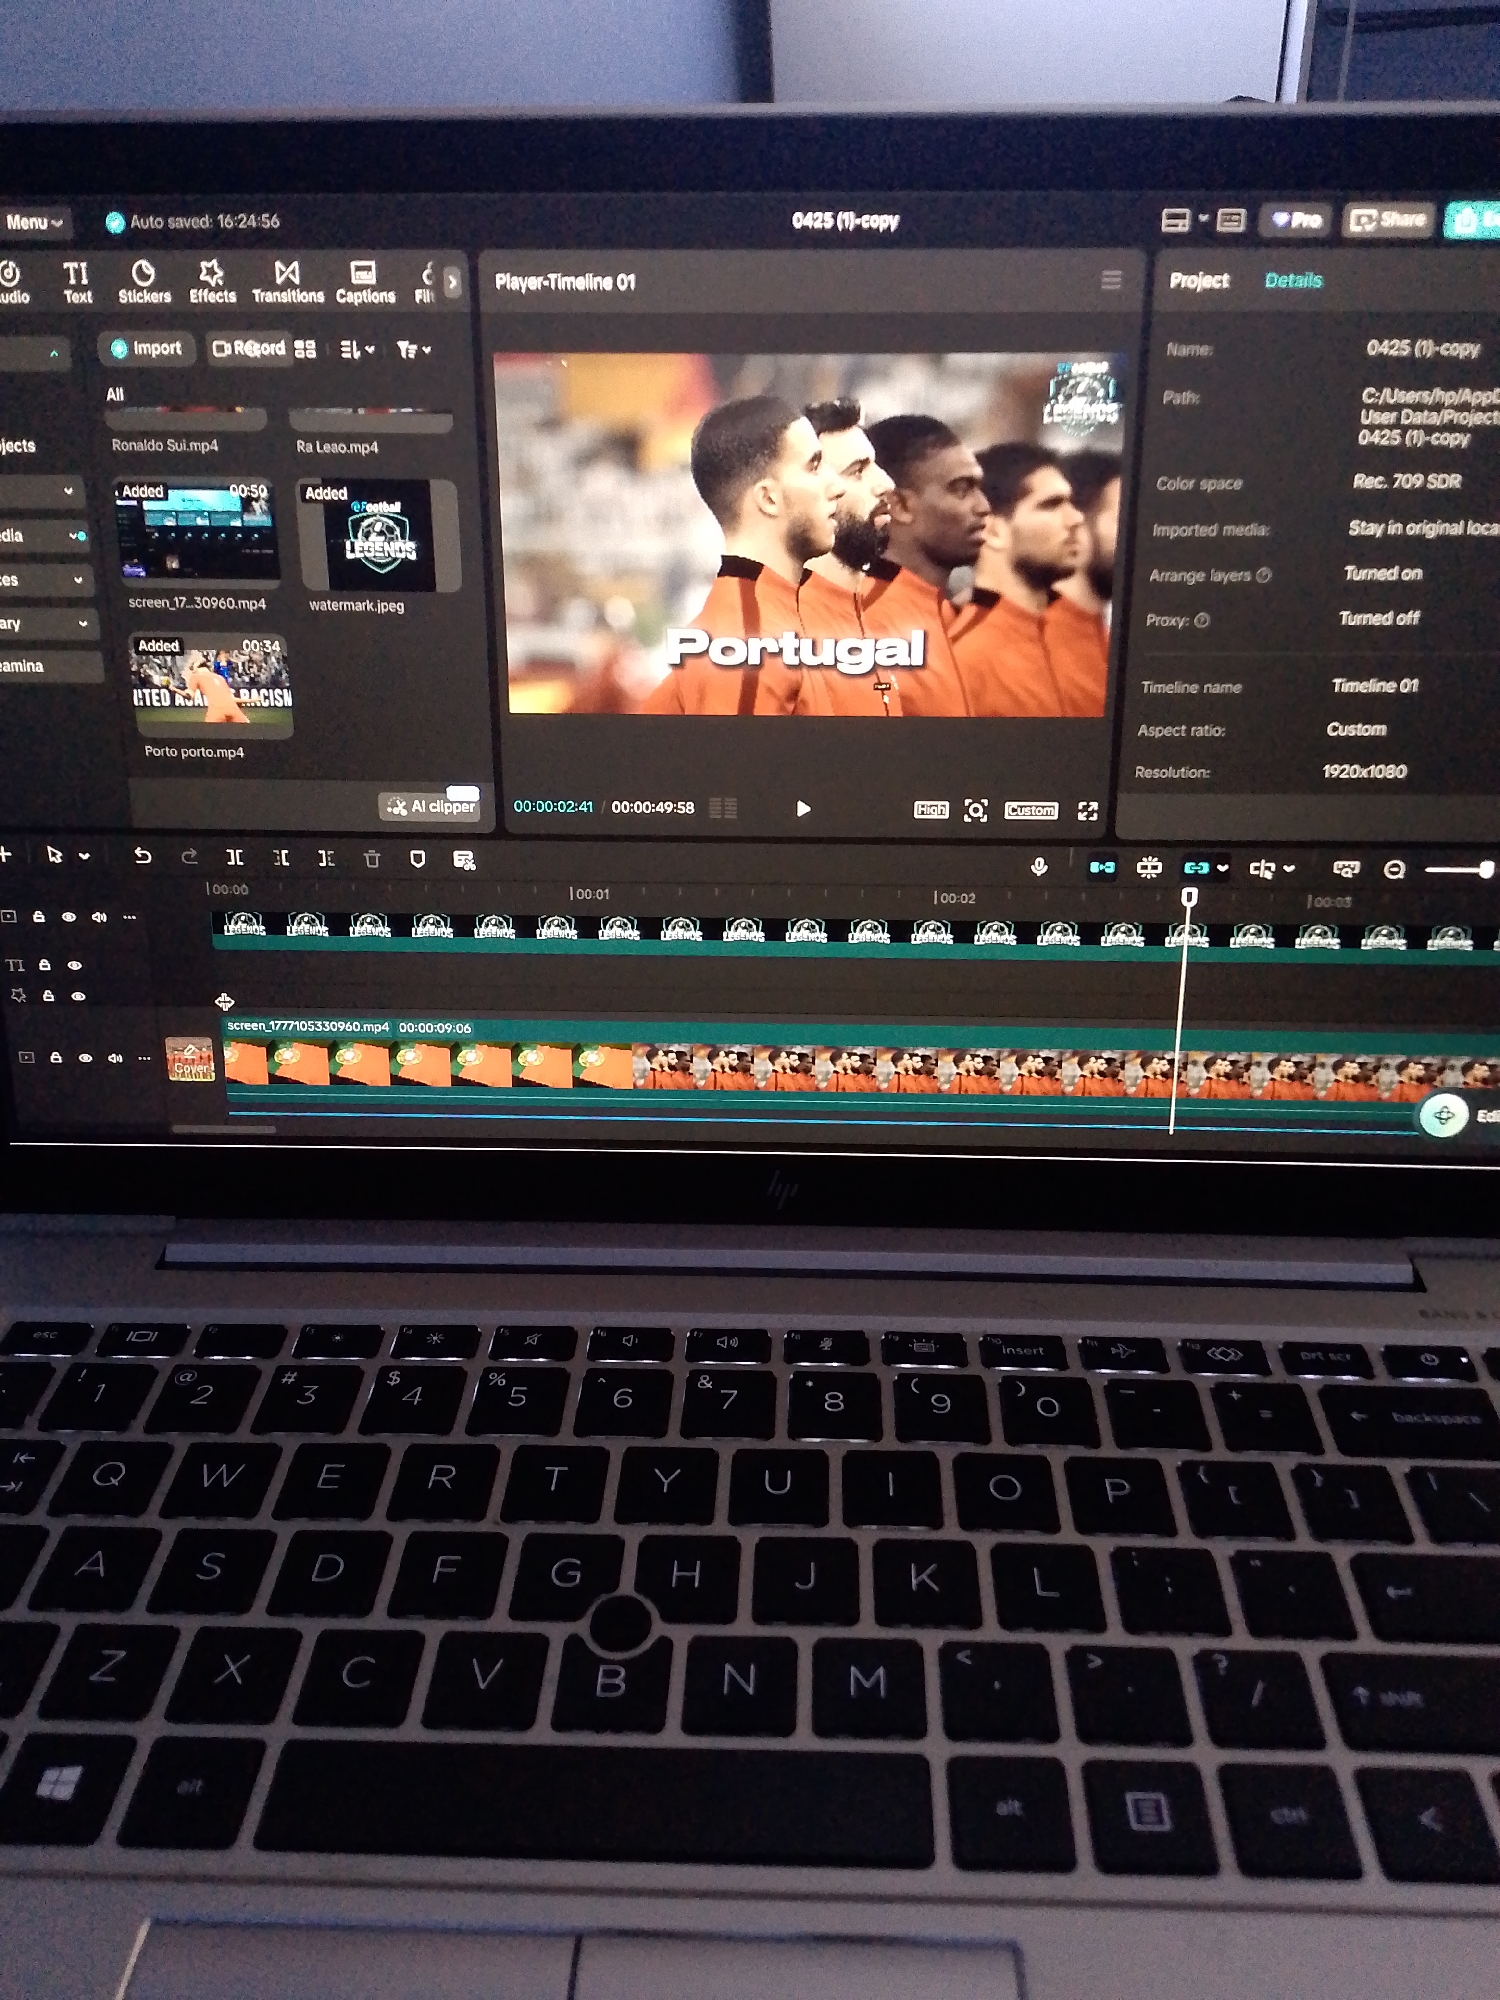The width and height of the screenshot is (1500, 2000).
Task: Open fullscreen preview in player
Action: [x=1088, y=811]
